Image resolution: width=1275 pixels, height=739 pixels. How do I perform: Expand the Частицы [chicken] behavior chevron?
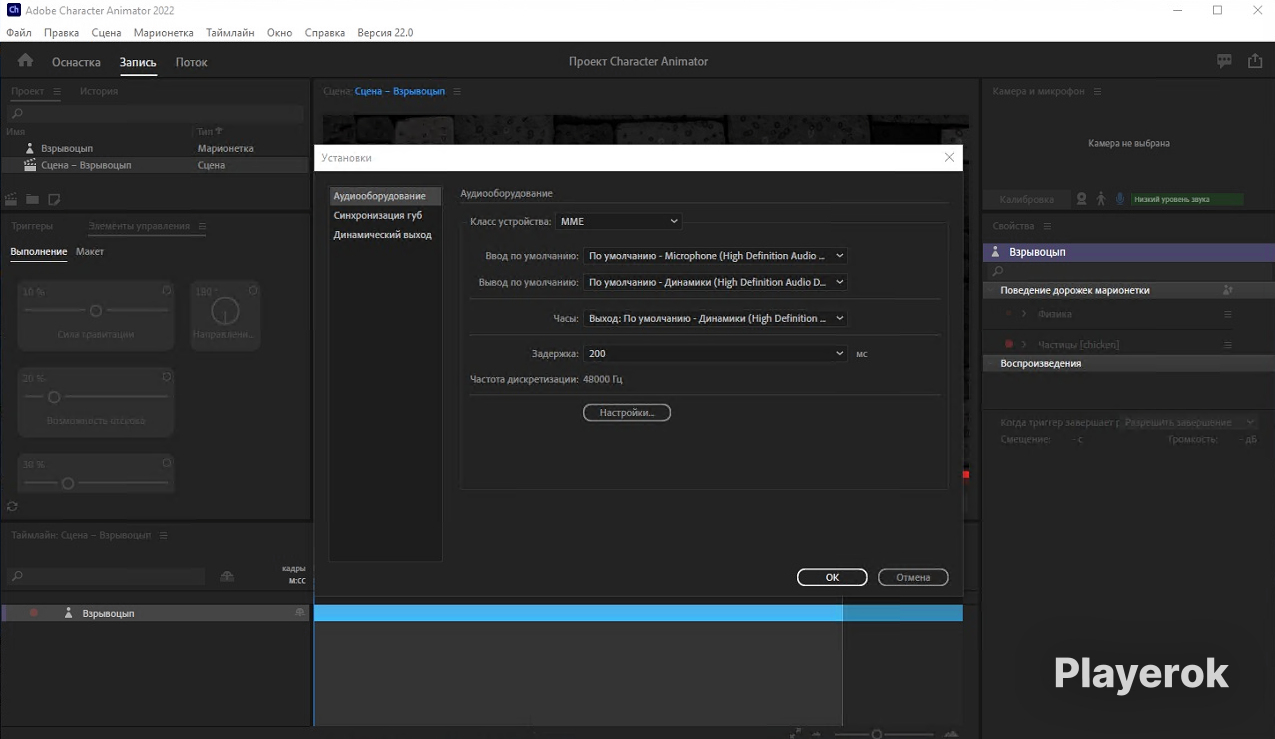tap(1024, 345)
